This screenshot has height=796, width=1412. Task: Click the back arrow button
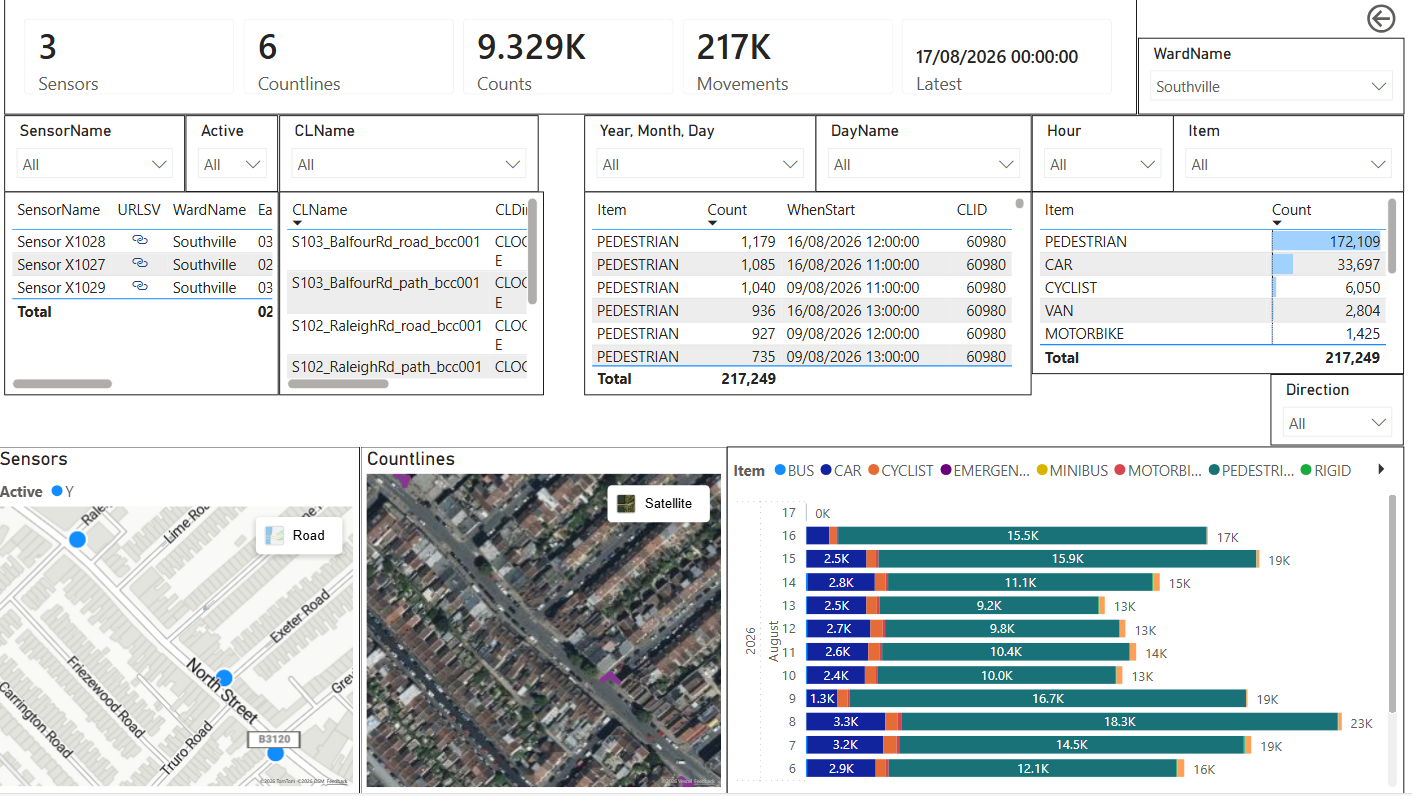[x=1380, y=18]
